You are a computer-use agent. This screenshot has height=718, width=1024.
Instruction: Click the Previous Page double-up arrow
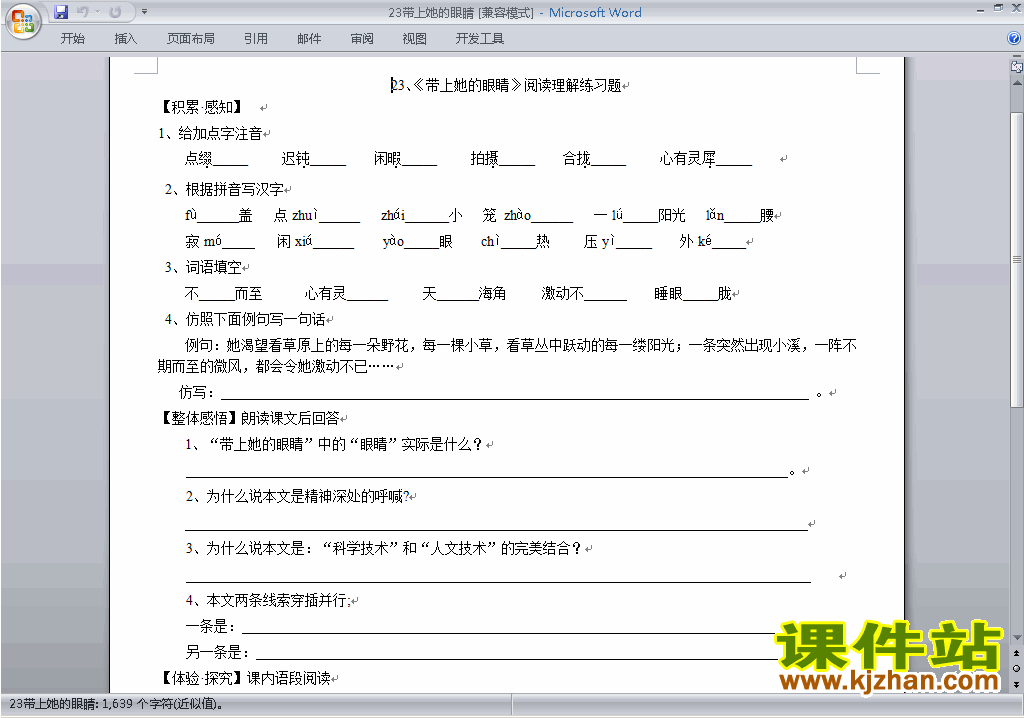tap(1017, 653)
